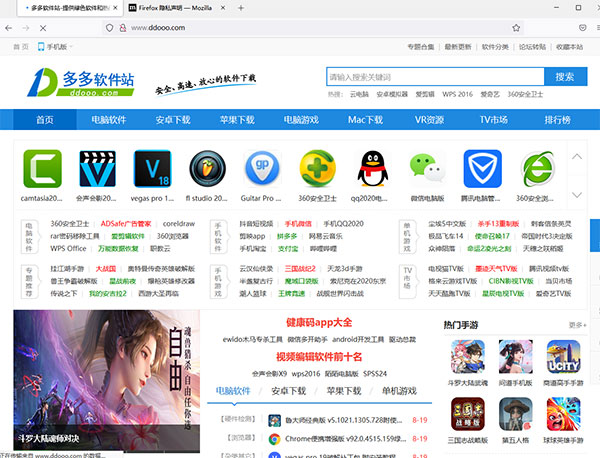Open the 更多 link beside 热门手游
600x458 pixels.
(577, 325)
